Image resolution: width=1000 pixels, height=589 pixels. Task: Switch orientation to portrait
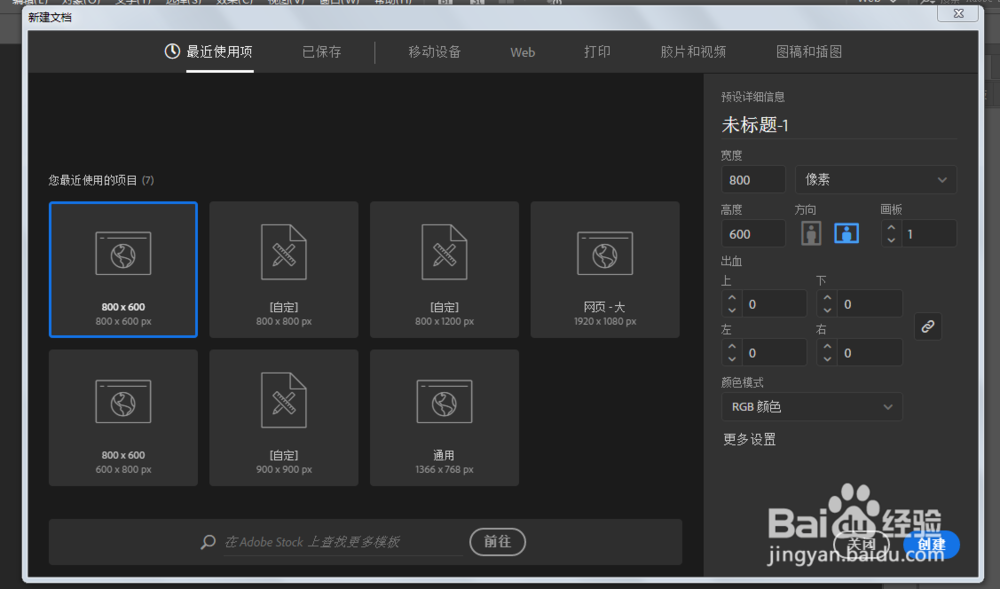click(809, 232)
